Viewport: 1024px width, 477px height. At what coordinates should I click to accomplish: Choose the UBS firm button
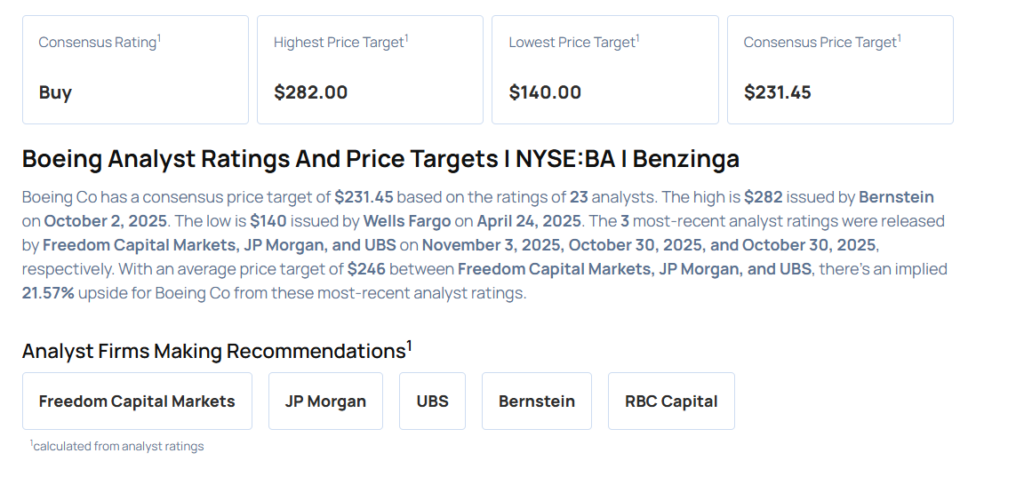432,401
